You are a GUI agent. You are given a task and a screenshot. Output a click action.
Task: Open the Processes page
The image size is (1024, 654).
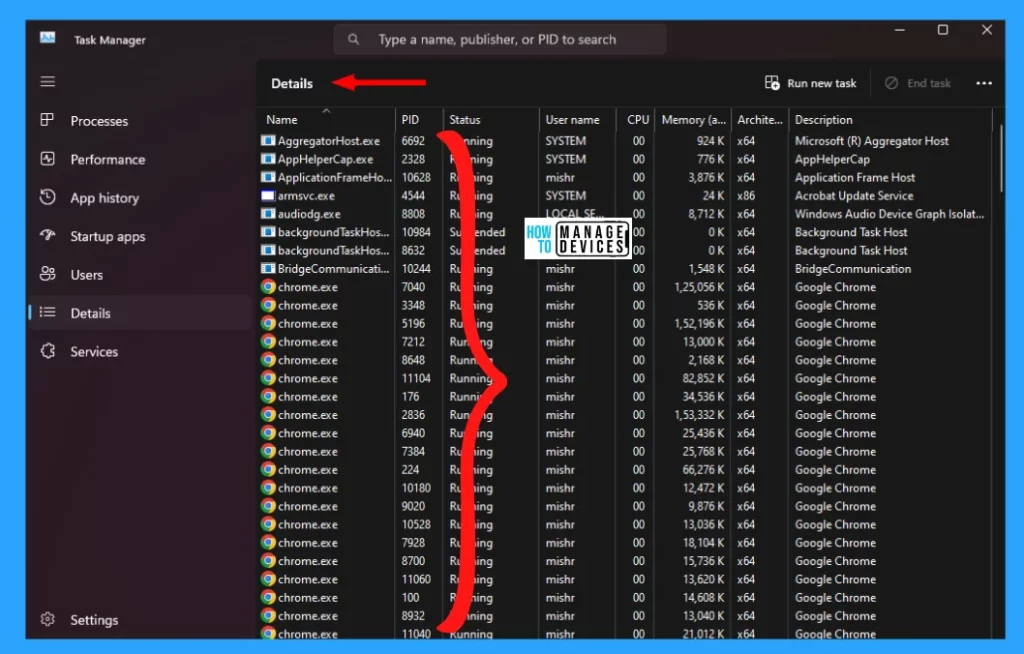(x=140, y=121)
